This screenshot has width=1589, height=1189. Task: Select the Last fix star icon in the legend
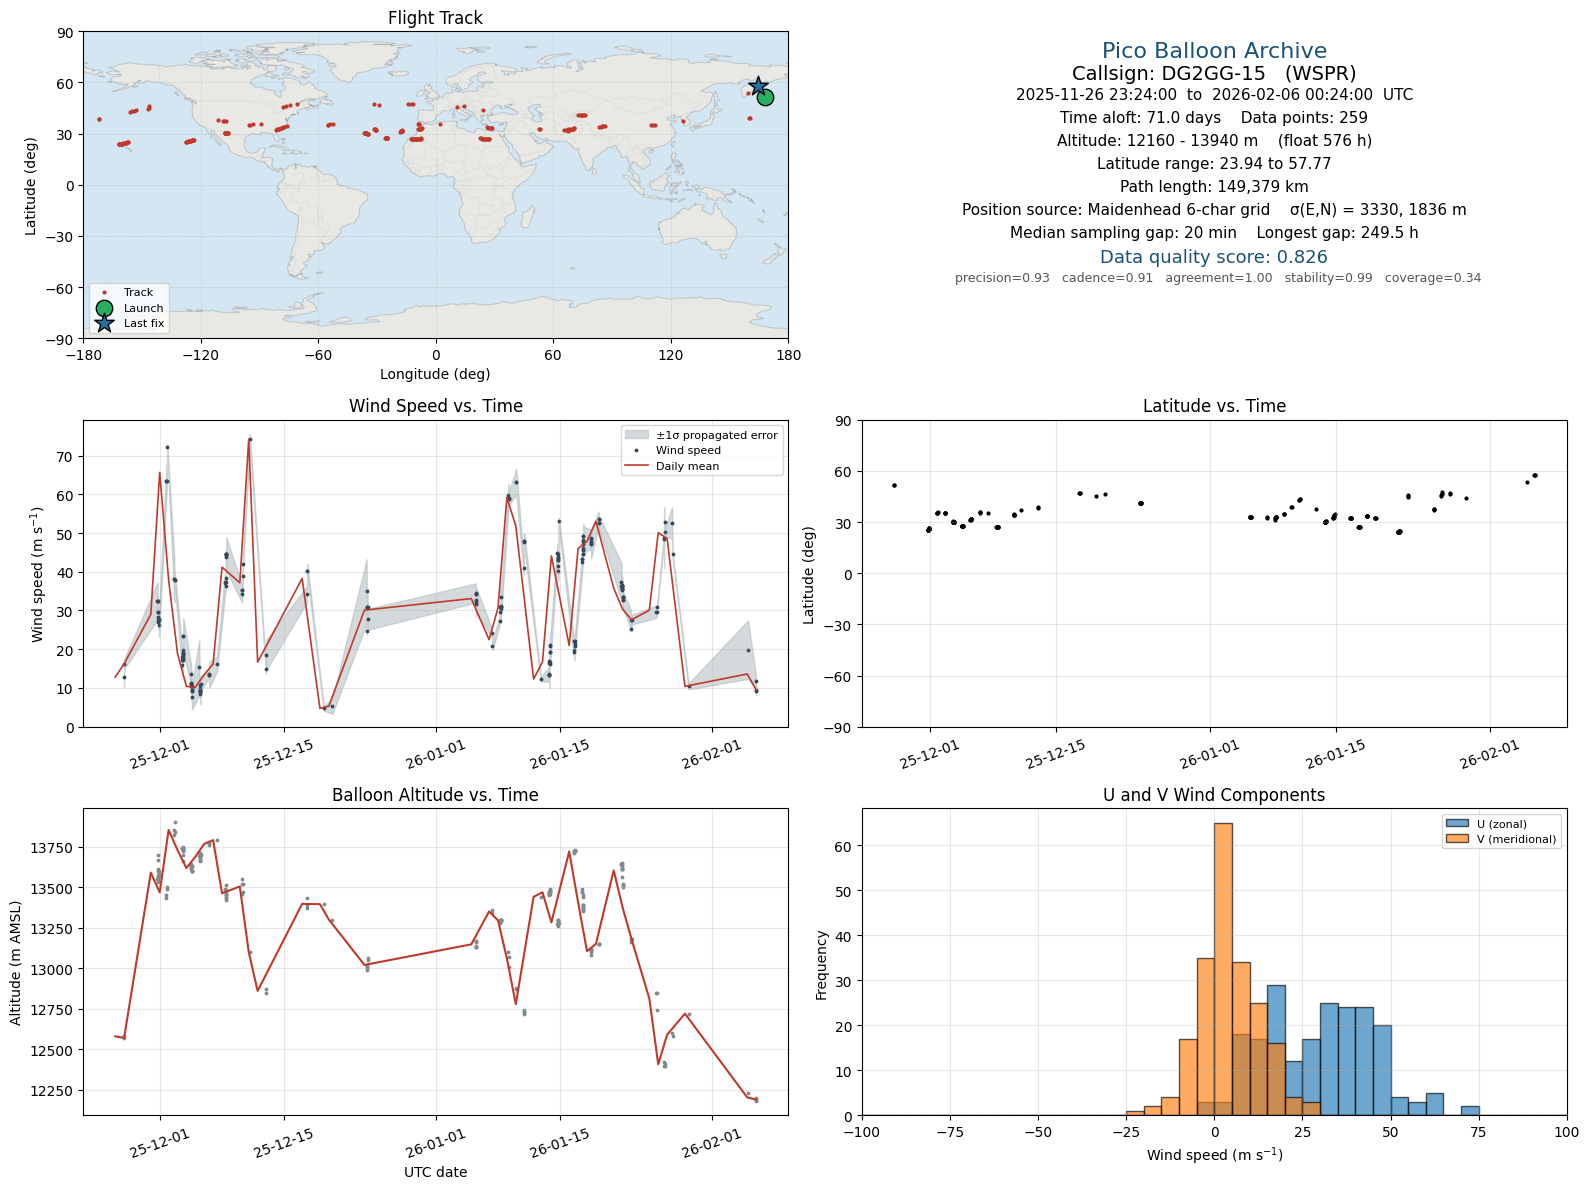(104, 323)
